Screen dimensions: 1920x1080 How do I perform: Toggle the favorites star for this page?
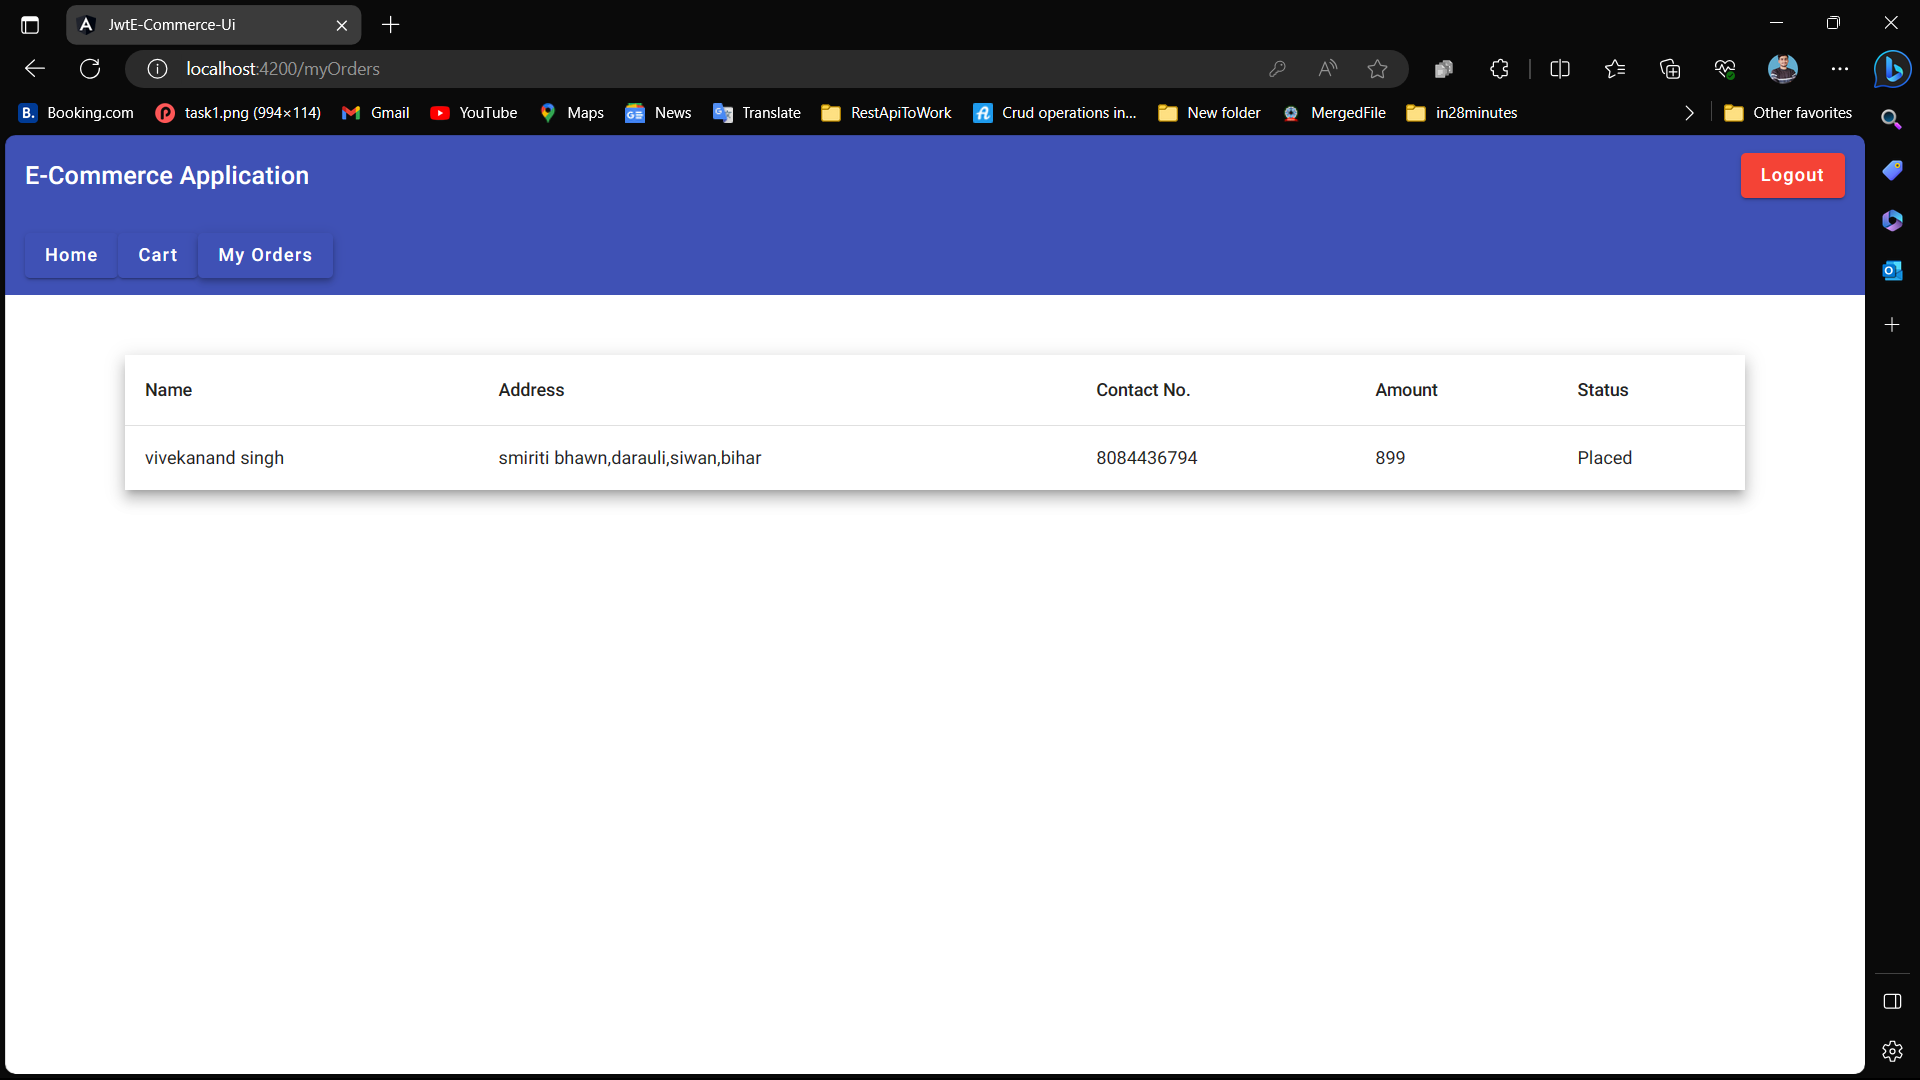click(1377, 68)
